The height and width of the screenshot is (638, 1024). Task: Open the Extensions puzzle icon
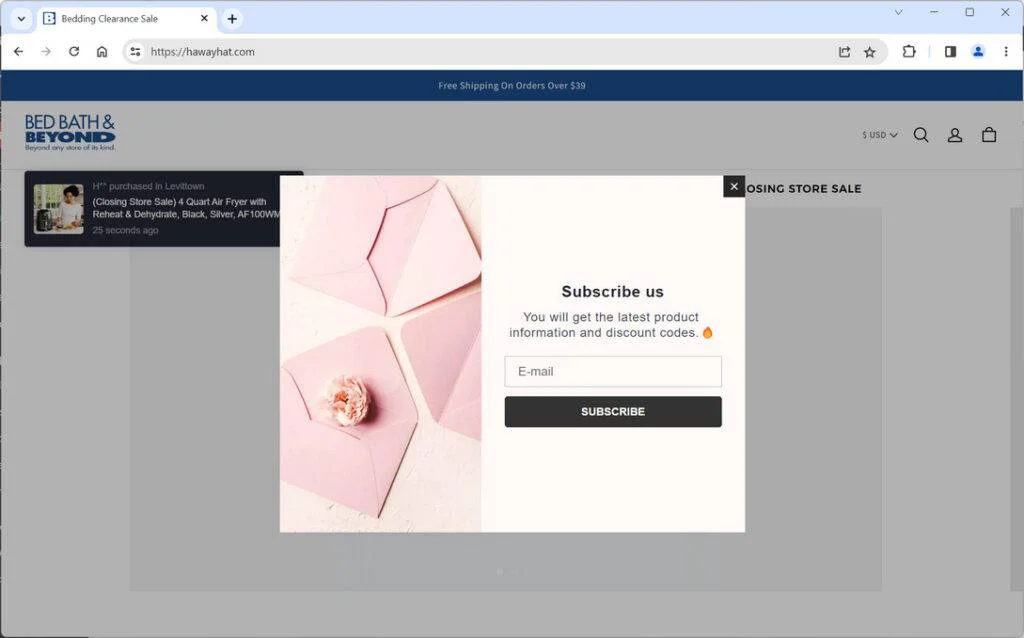[x=908, y=51]
